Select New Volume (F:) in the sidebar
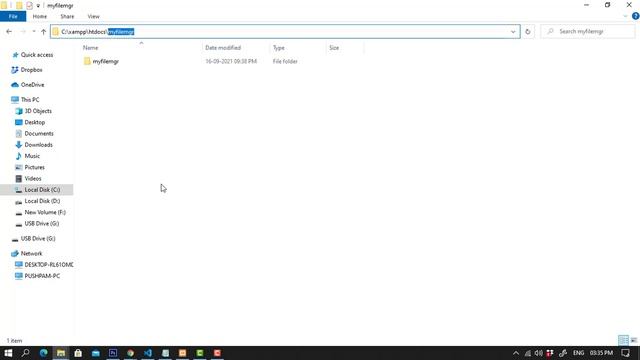This screenshot has width=640, height=360. point(45,212)
